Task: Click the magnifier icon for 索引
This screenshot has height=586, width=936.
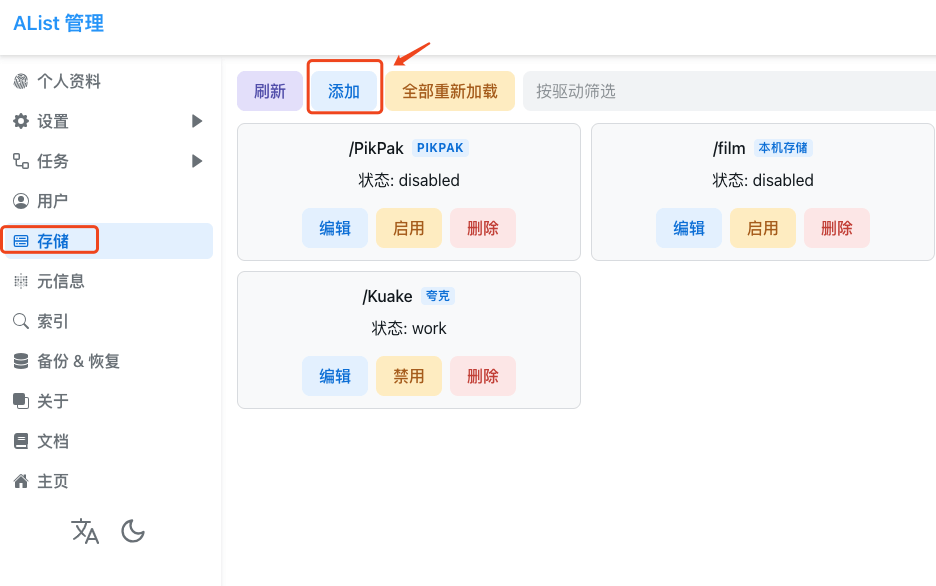Action: pos(21,321)
